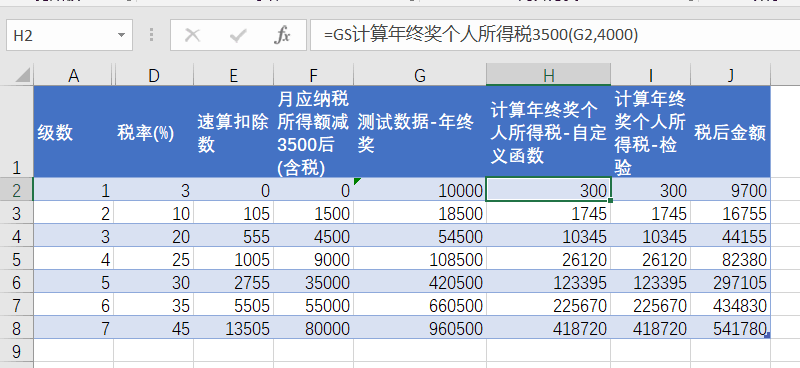Click the Insert Function fx icon

282,35
